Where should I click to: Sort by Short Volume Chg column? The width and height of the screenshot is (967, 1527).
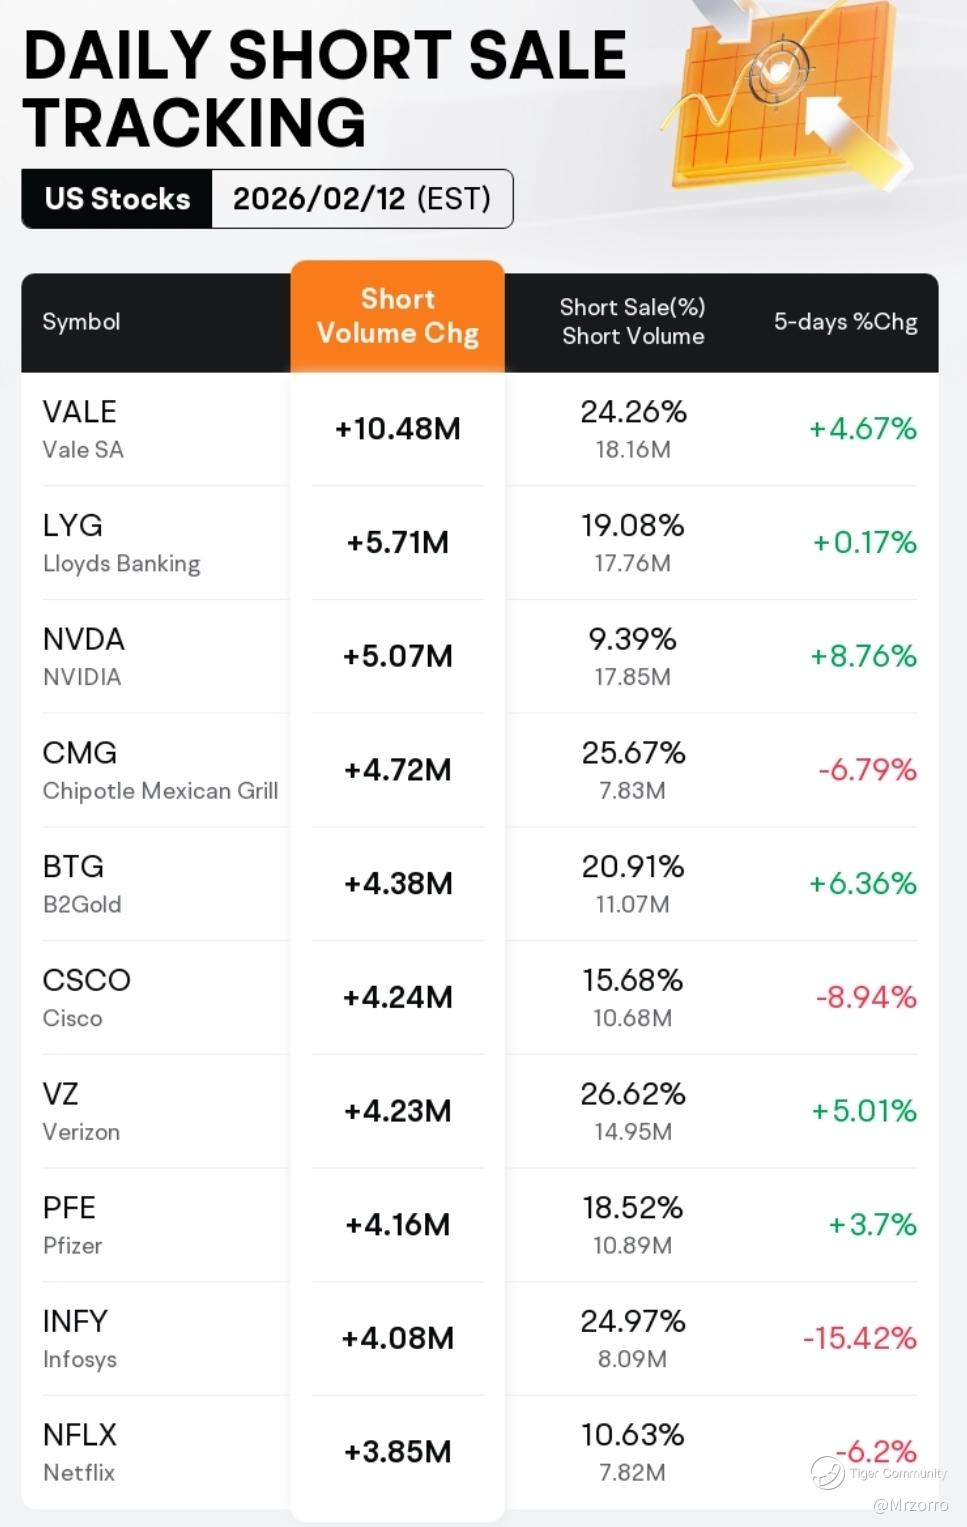pyautogui.click(x=397, y=316)
